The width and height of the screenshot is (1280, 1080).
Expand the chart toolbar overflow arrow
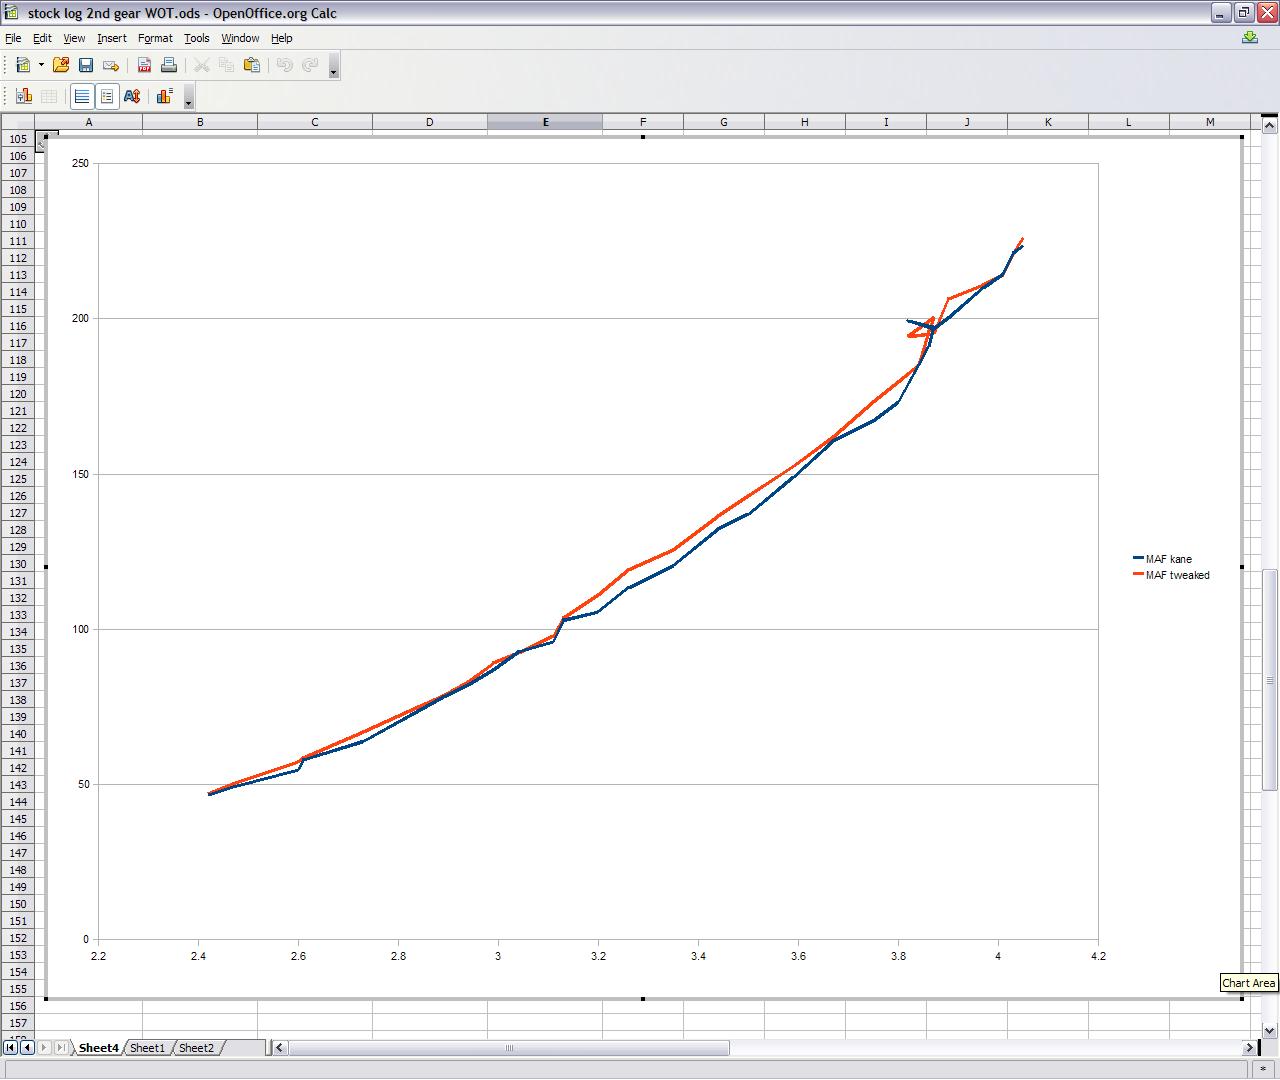(189, 98)
